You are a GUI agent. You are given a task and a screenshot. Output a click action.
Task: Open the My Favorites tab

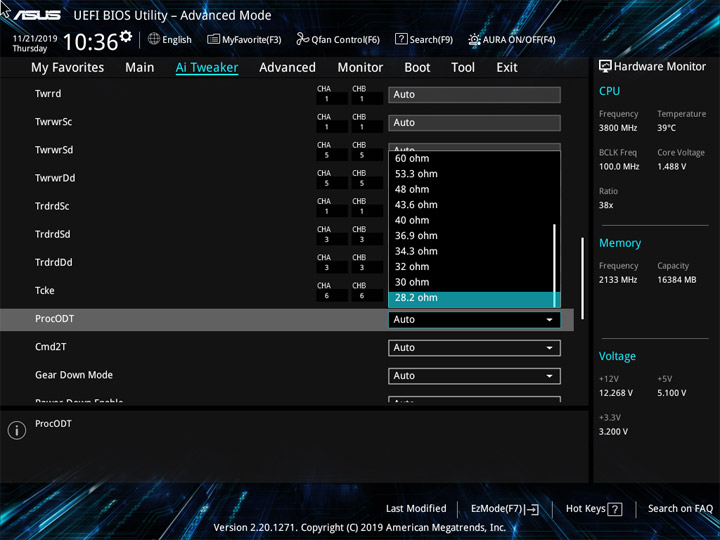pyautogui.click(x=68, y=68)
